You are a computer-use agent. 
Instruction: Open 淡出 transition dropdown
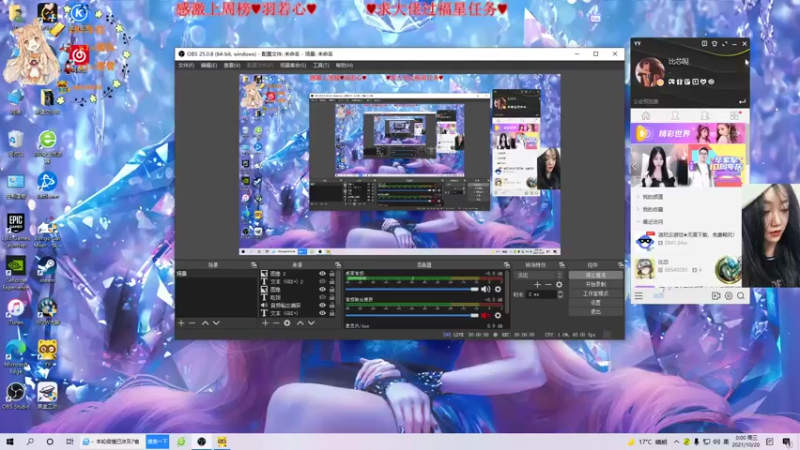click(x=539, y=275)
